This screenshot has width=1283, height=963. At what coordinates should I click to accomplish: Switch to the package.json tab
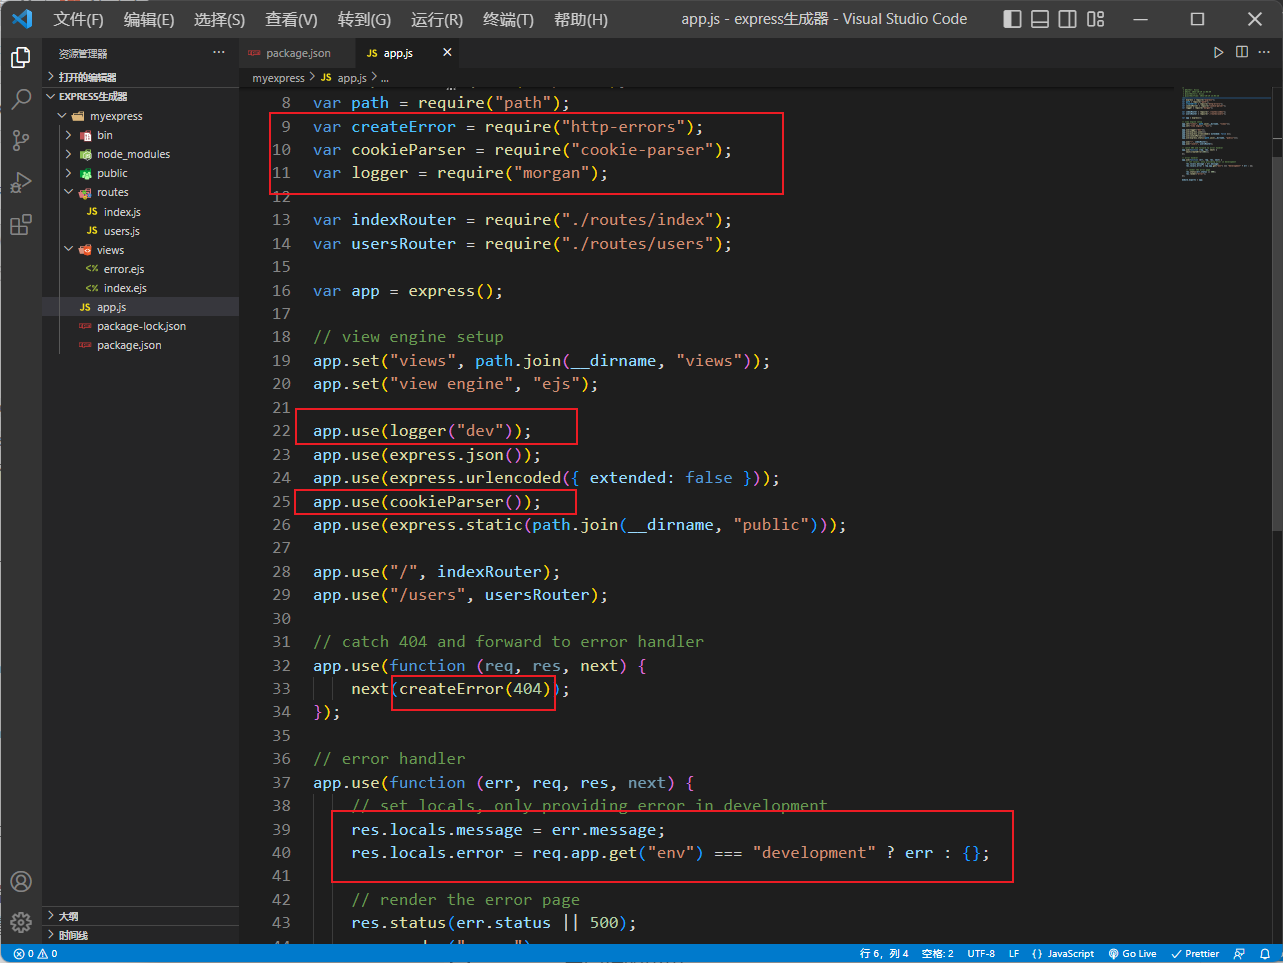(297, 53)
